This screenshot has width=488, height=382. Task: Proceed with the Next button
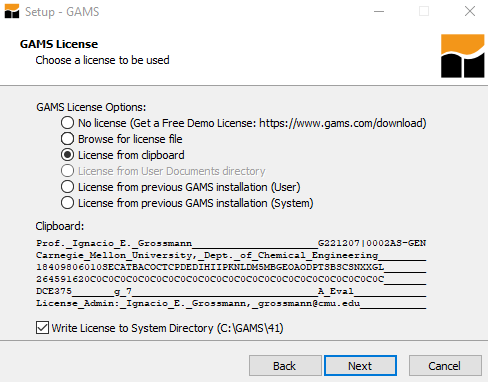pos(360,366)
